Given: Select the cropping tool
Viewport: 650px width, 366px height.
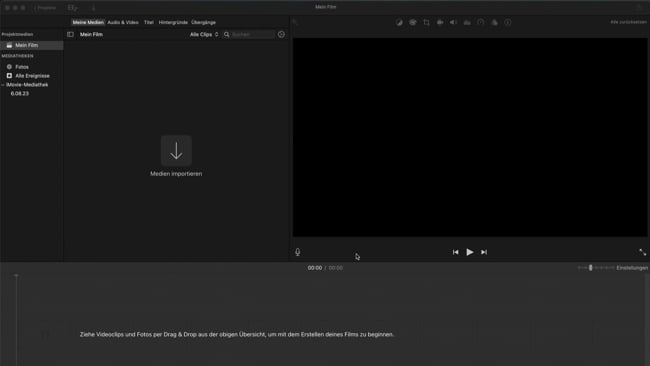Looking at the screenshot, I should click(x=426, y=22).
